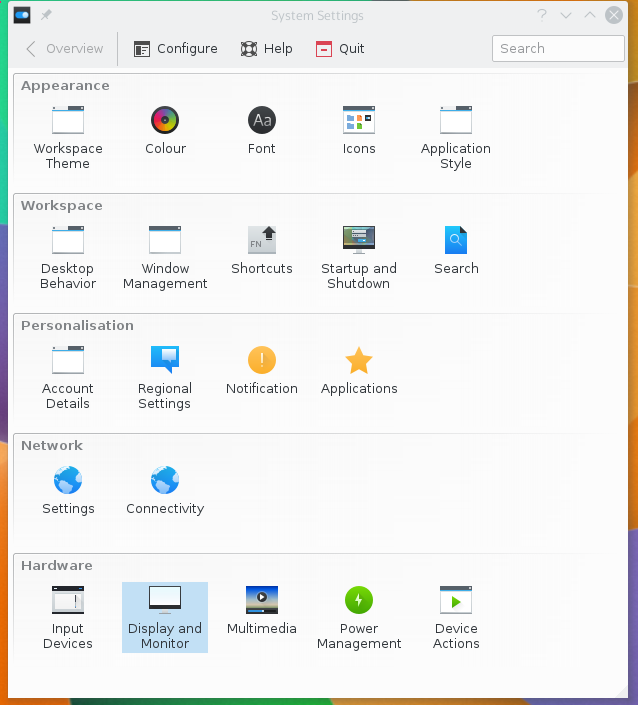Minimize the System Settings window
638x705 pixels.
tap(566, 15)
